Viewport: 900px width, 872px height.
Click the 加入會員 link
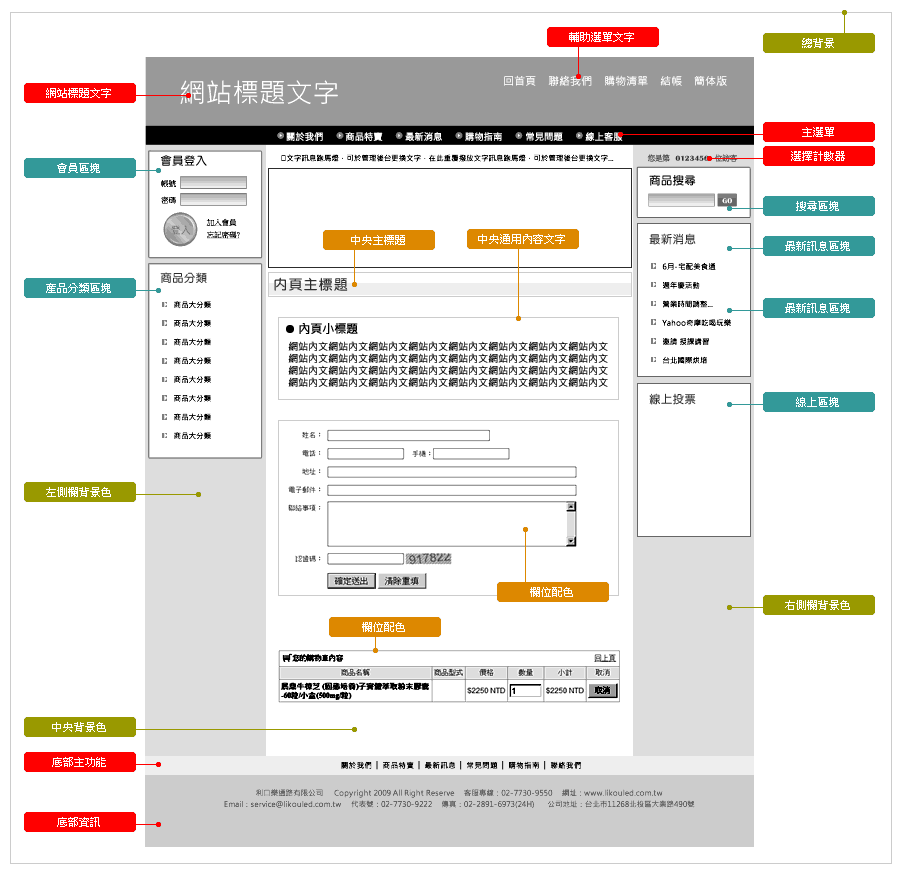[221, 223]
